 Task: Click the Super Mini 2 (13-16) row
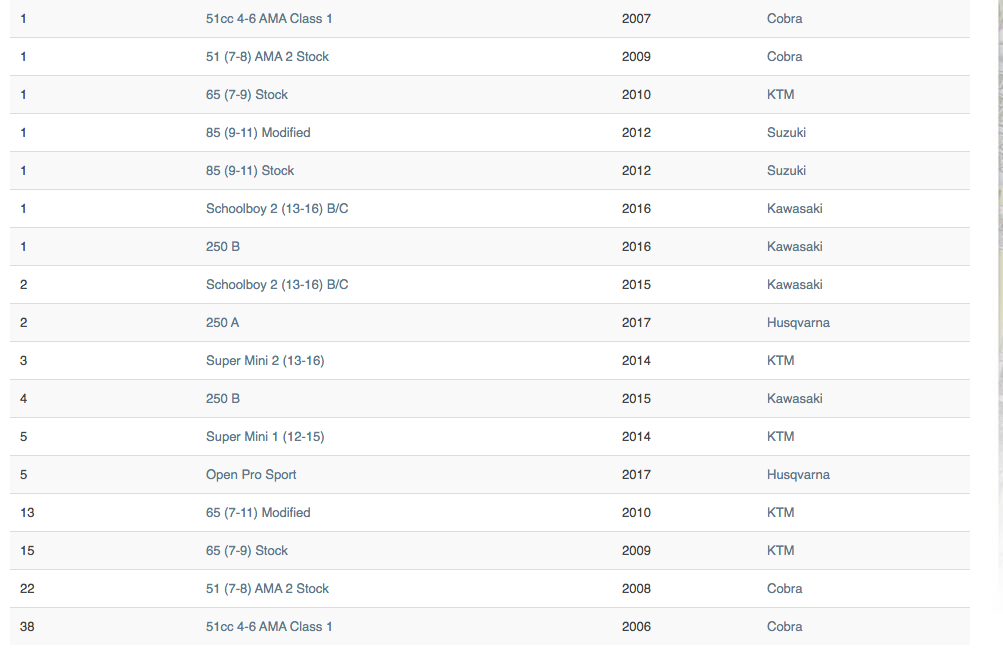tap(490, 361)
